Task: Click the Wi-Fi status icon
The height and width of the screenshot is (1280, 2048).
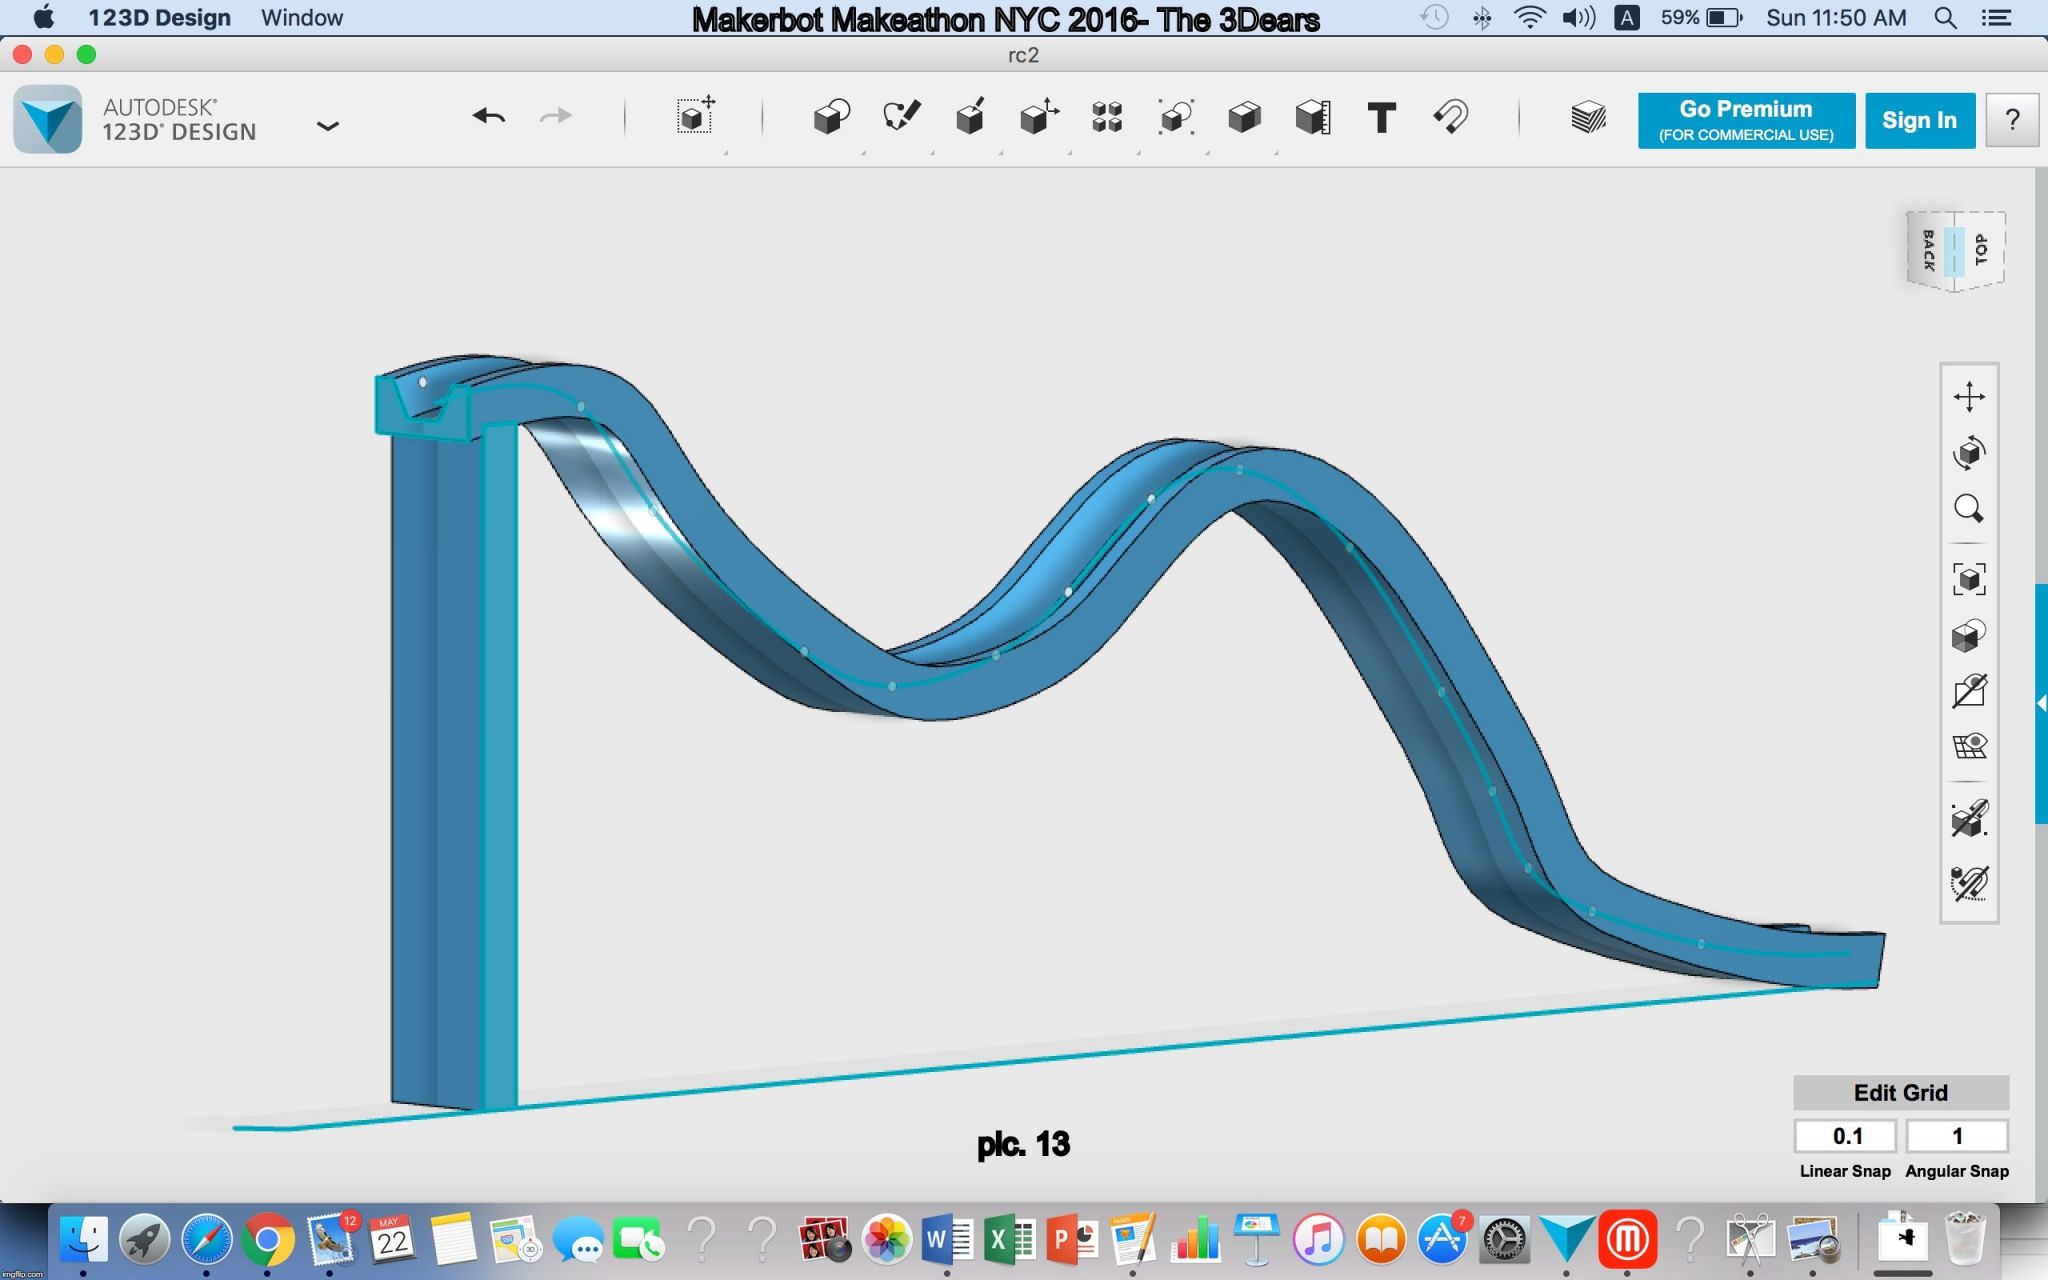Action: 1529,17
